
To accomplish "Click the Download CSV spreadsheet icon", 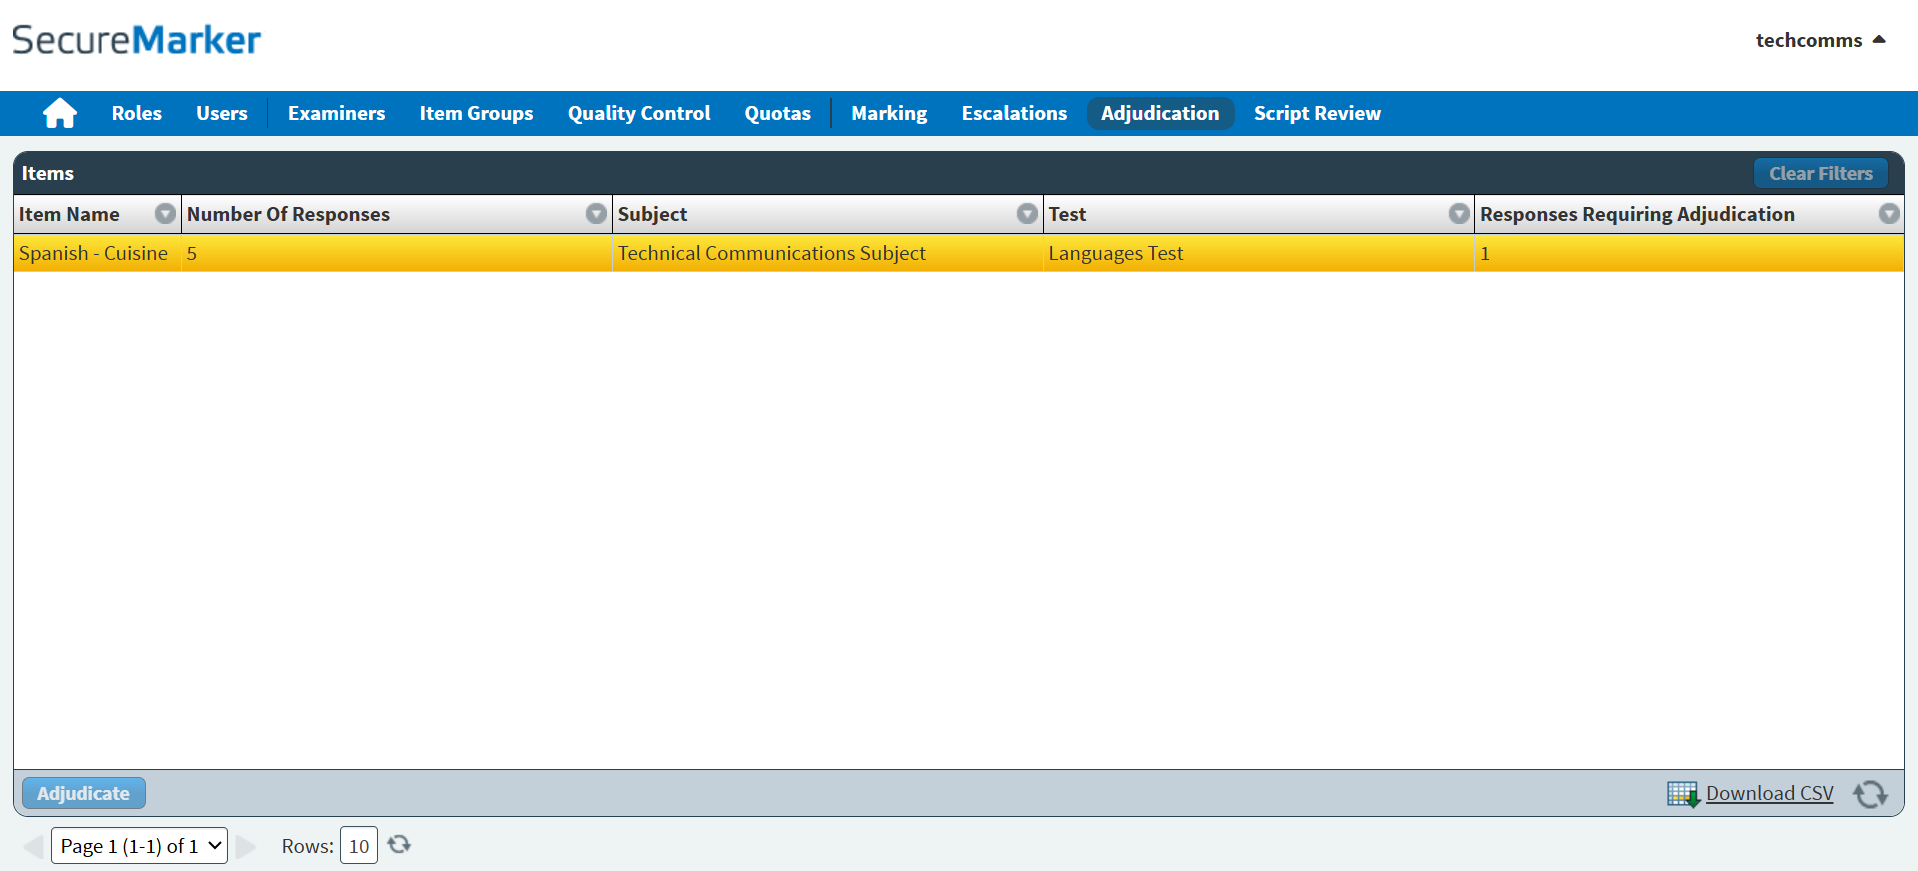I will [1682, 794].
